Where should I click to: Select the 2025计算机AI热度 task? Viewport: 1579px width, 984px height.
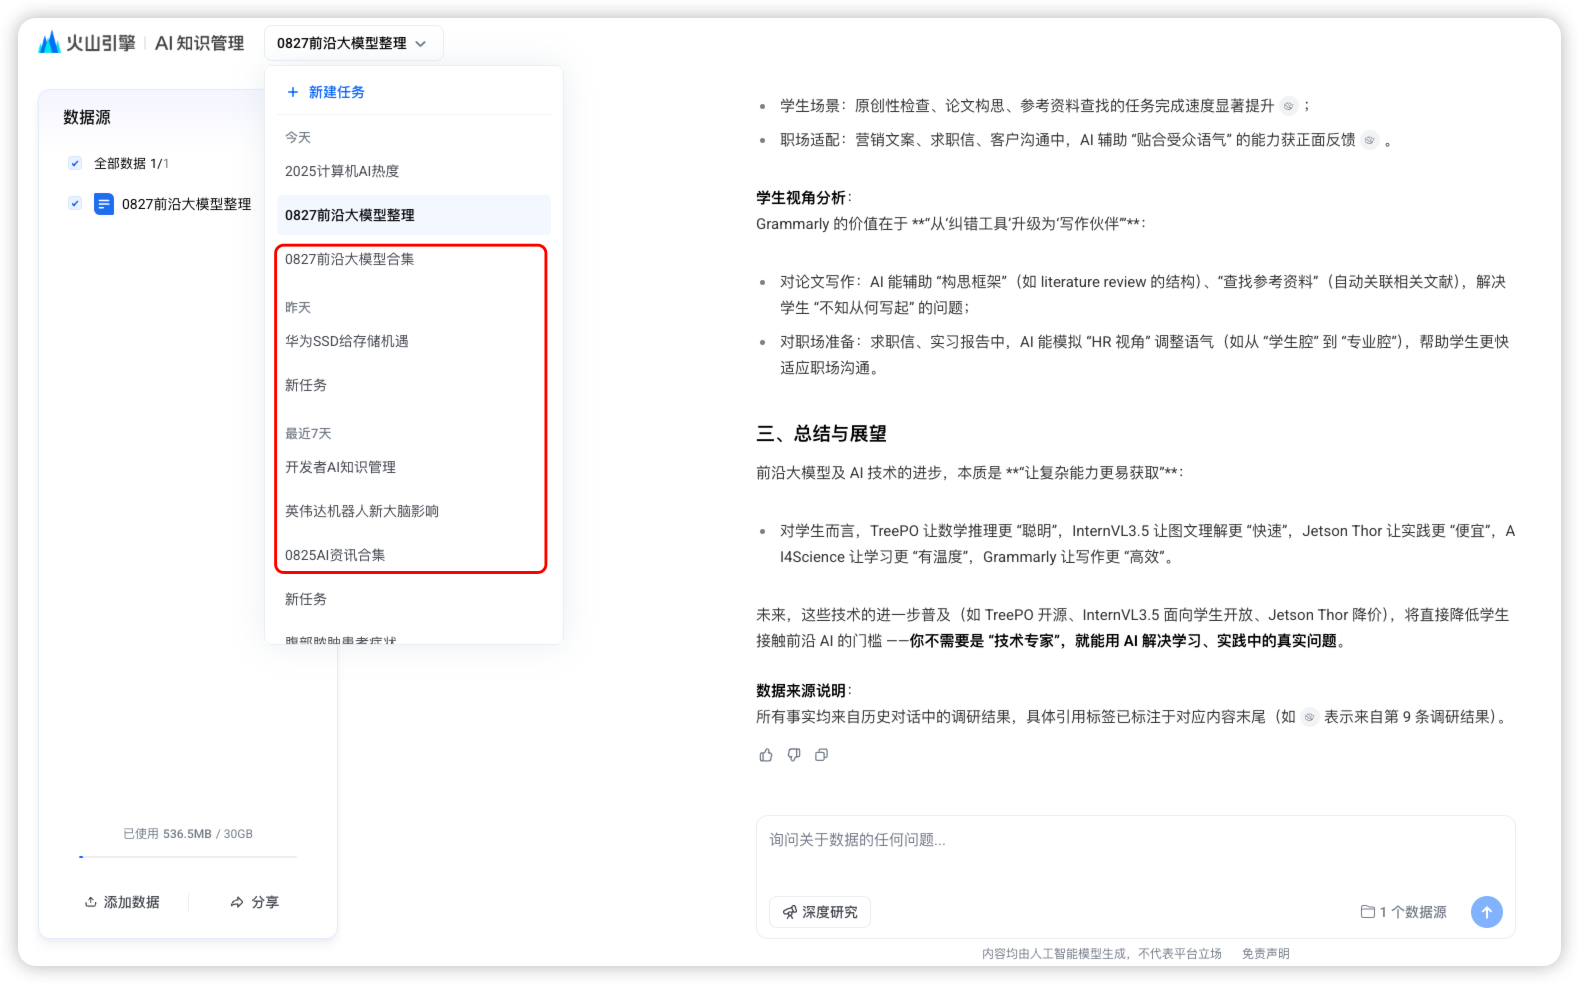point(413,171)
